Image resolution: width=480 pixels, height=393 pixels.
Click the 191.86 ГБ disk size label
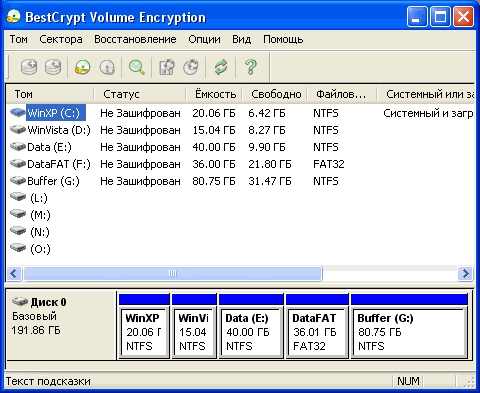click(x=36, y=330)
